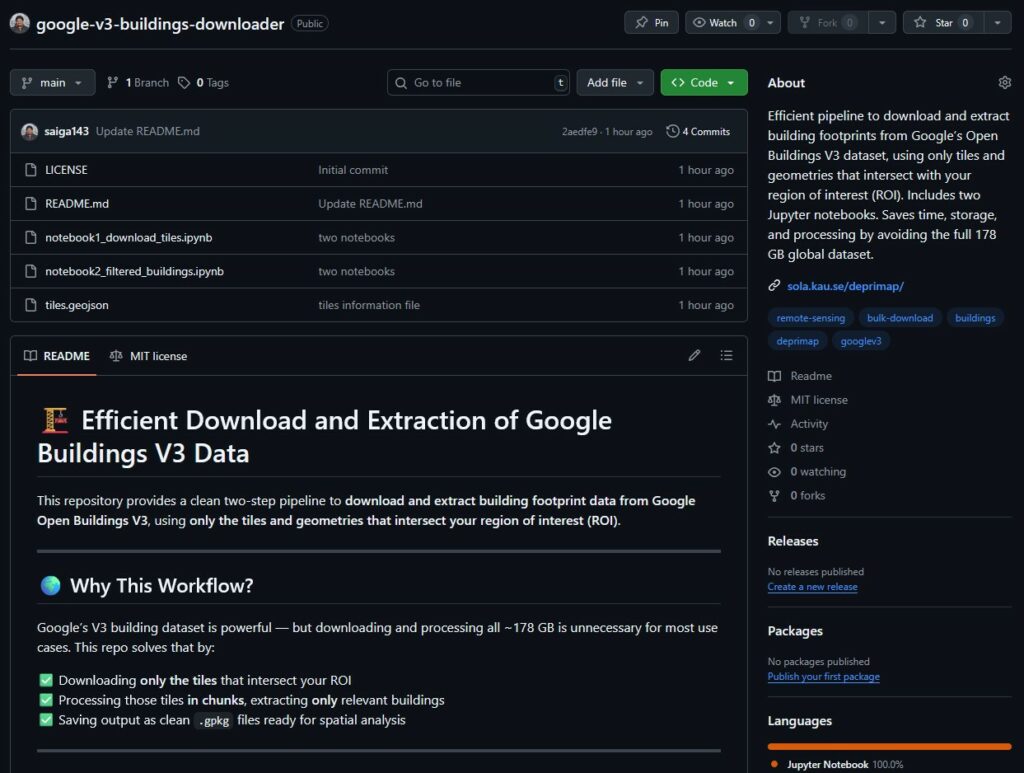Select the bulk-download topic tag
1024x773 pixels.
tap(900, 318)
